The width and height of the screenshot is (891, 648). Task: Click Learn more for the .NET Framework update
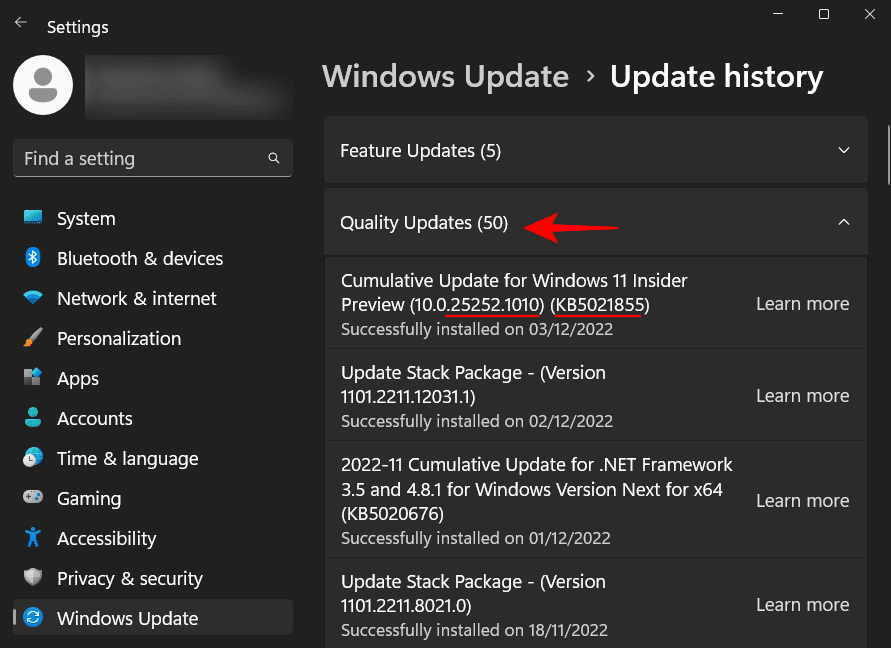tap(802, 500)
